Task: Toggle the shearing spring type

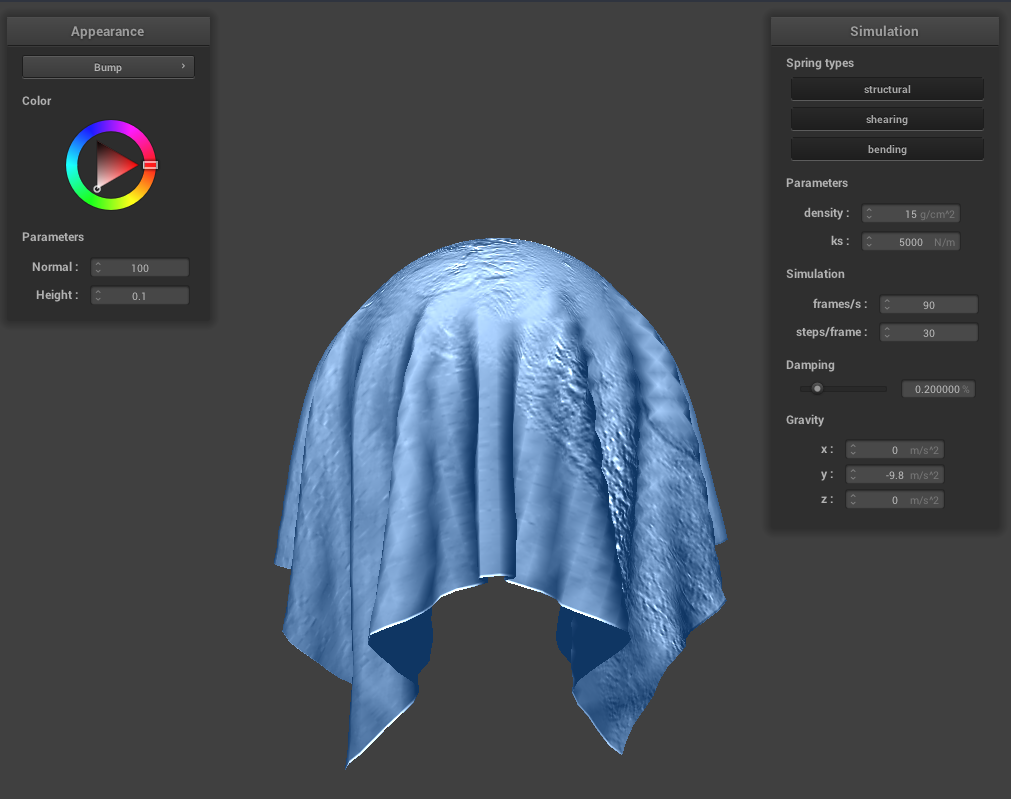Action: pyautogui.click(x=887, y=120)
